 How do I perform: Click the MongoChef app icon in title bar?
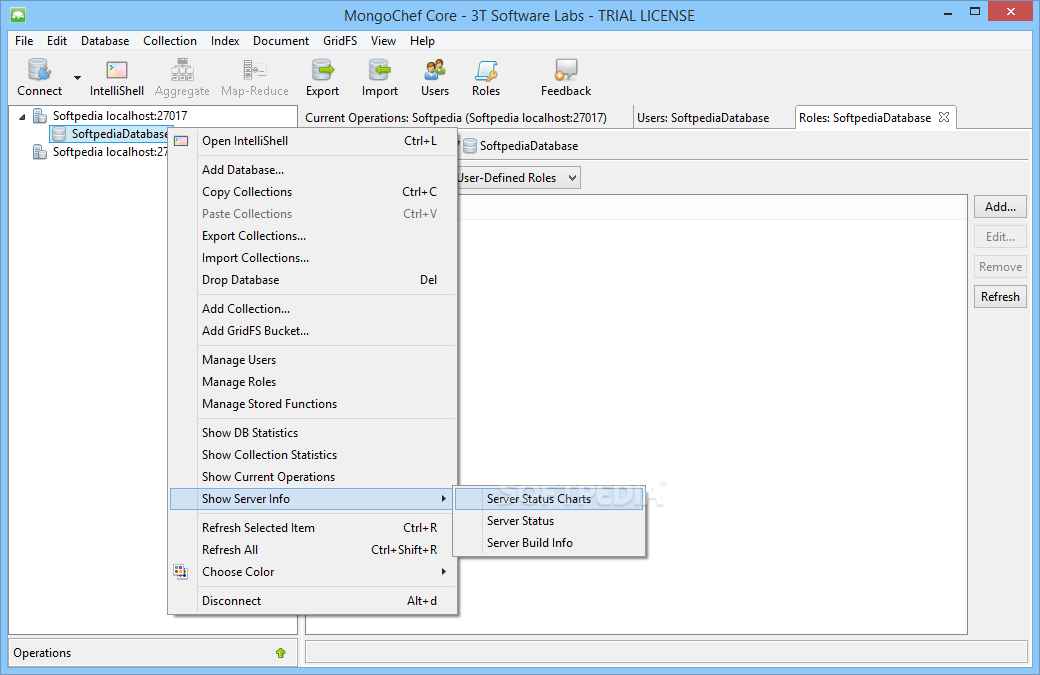[x=18, y=15]
